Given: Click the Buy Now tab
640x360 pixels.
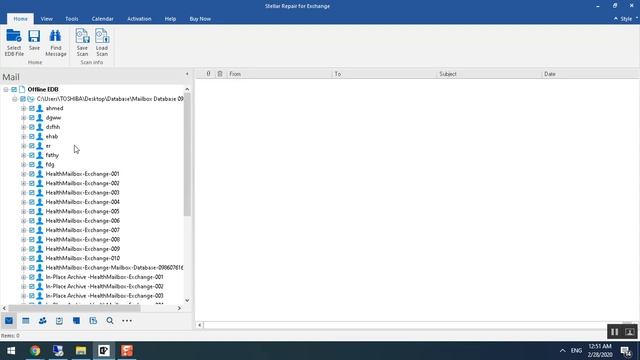Looking at the screenshot, I should [200, 19].
